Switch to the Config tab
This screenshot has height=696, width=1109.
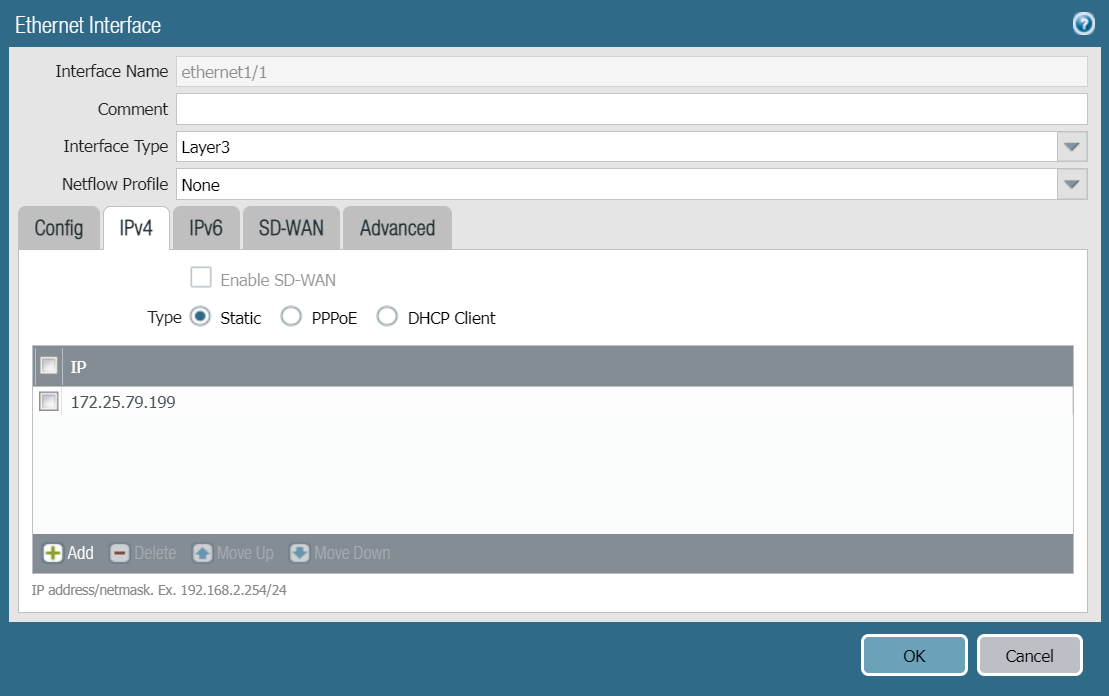click(59, 228)
